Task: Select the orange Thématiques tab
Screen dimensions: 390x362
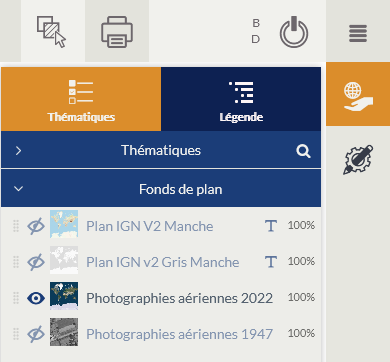Action: pyautogui.click(x=81, y=99)
